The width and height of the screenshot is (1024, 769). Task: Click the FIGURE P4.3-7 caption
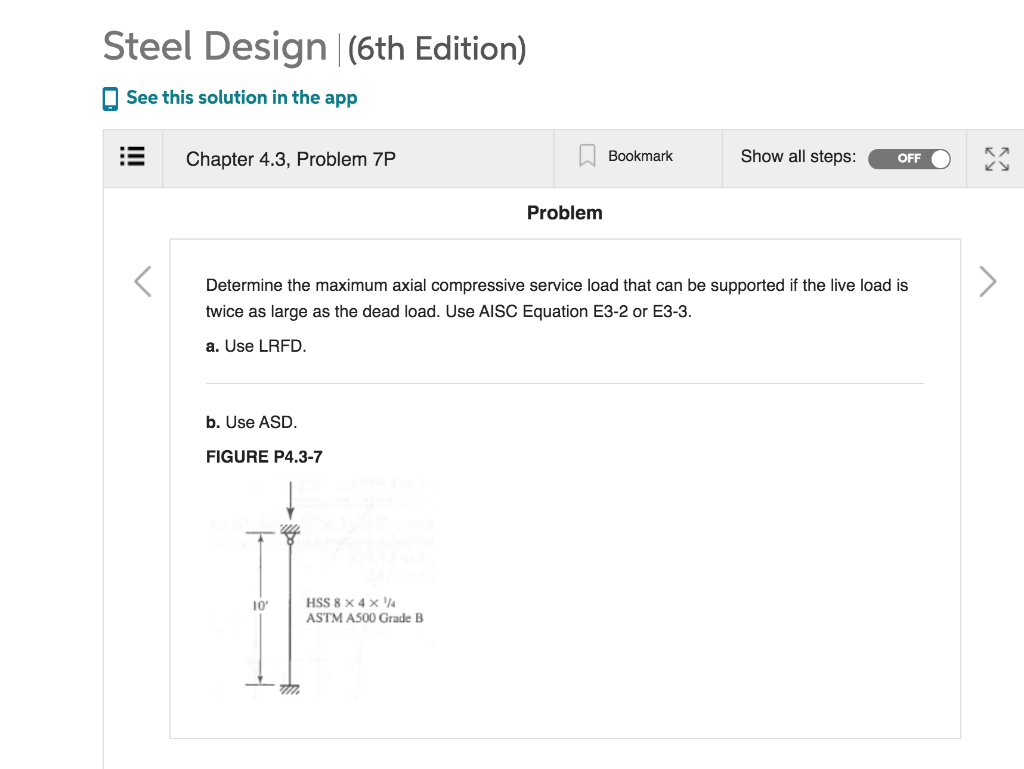point(264,457)
